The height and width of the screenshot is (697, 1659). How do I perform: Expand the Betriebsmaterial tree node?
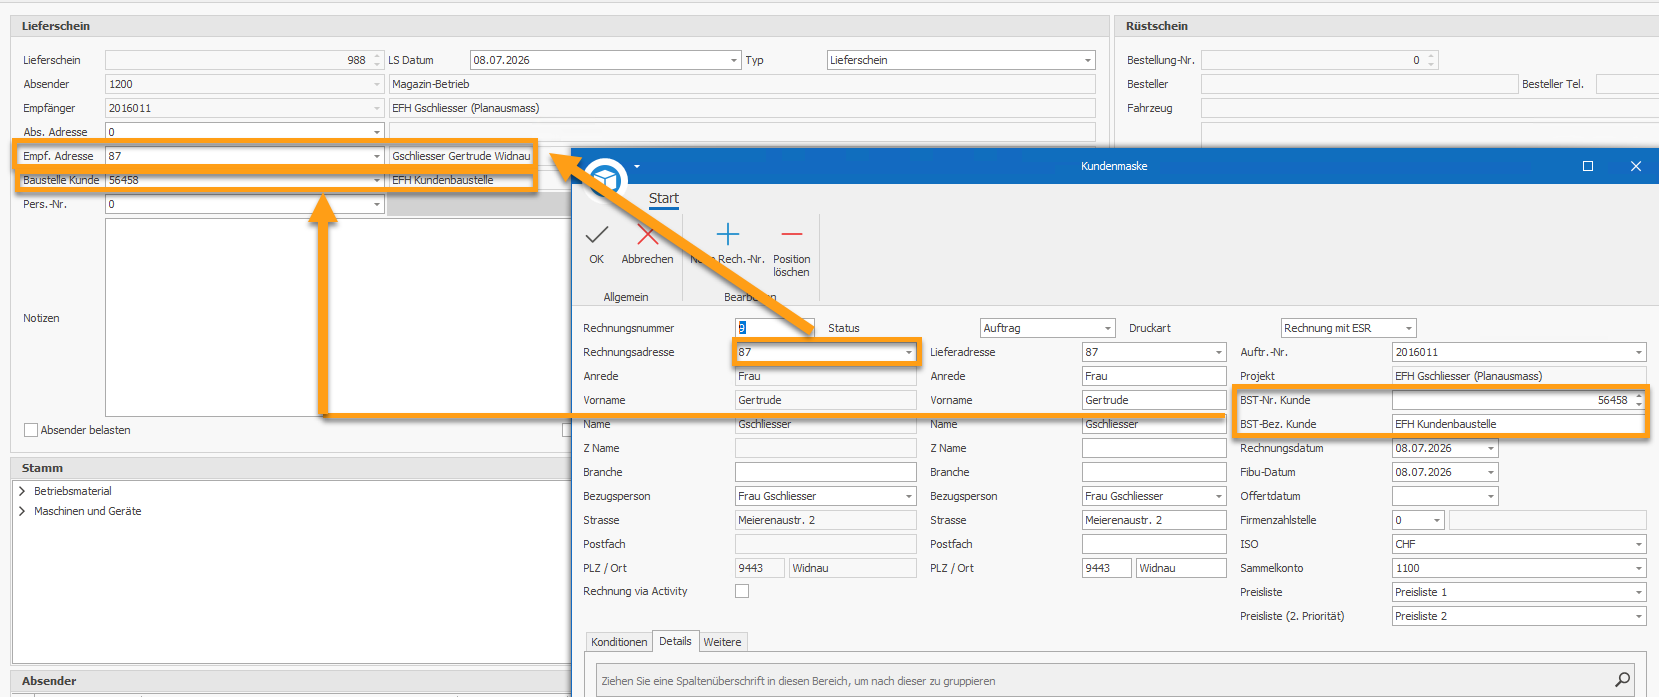tap(22, 491)
